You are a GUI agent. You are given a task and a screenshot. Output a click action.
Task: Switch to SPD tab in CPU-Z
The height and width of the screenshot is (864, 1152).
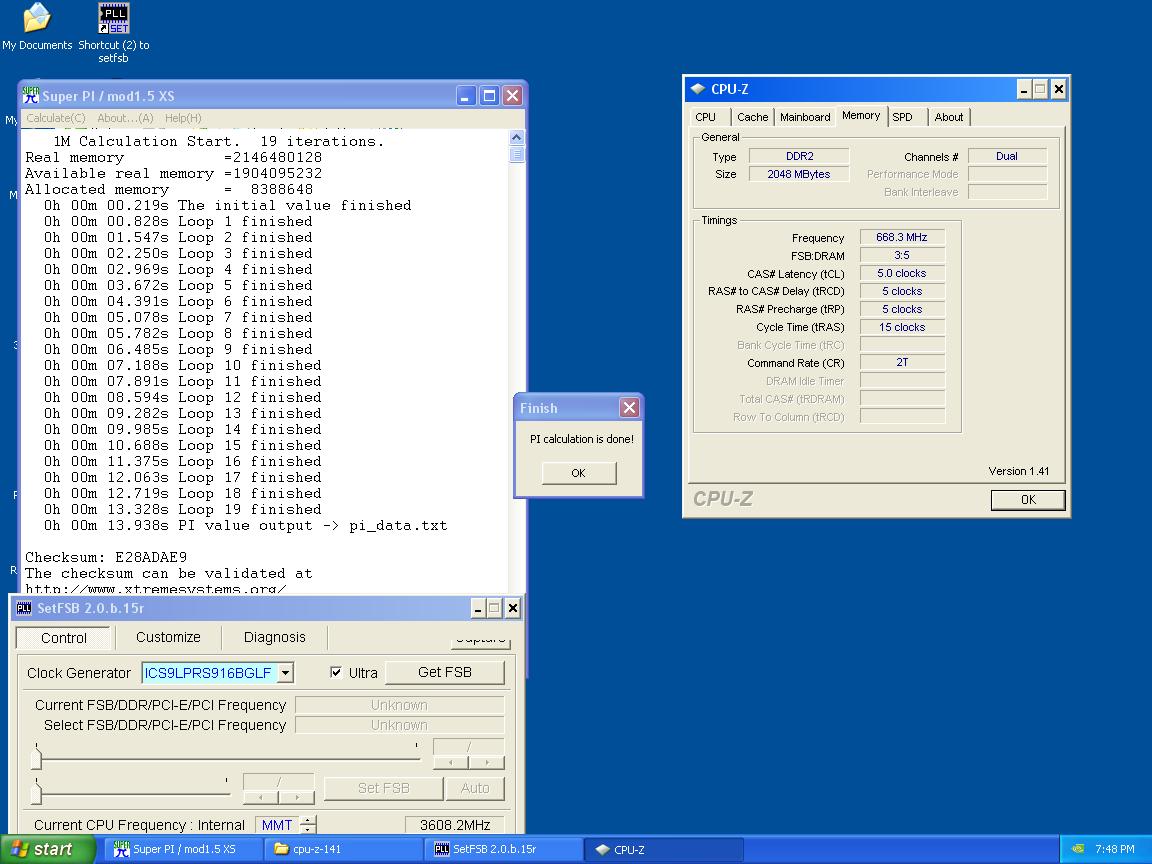(902, 117)
